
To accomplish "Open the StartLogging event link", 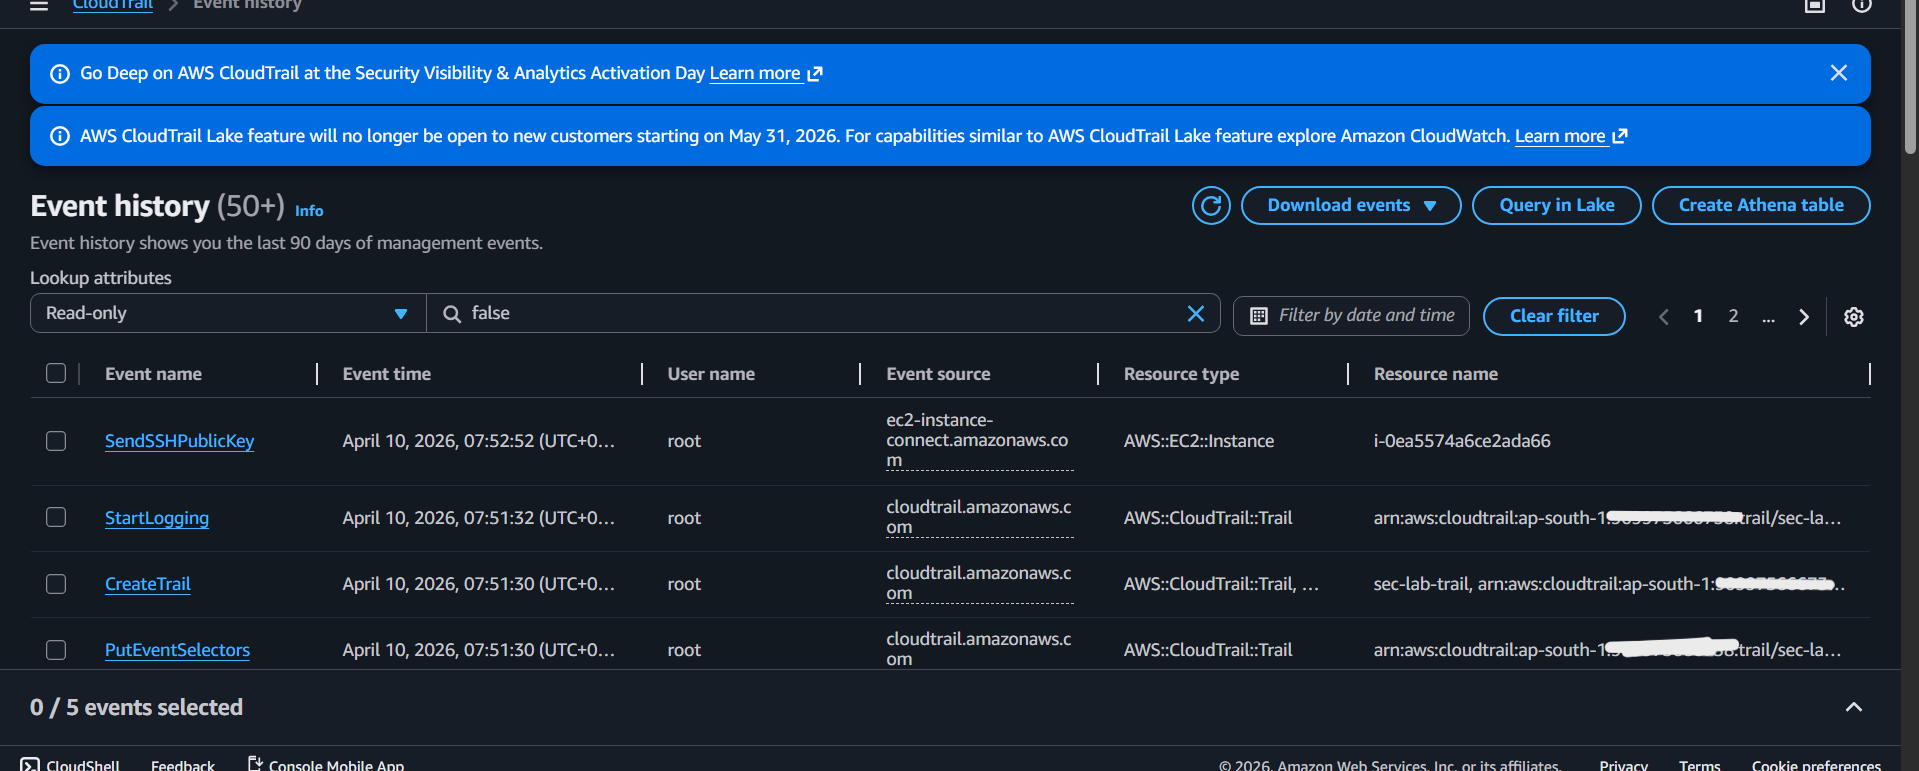I will [x=157, y=518].
